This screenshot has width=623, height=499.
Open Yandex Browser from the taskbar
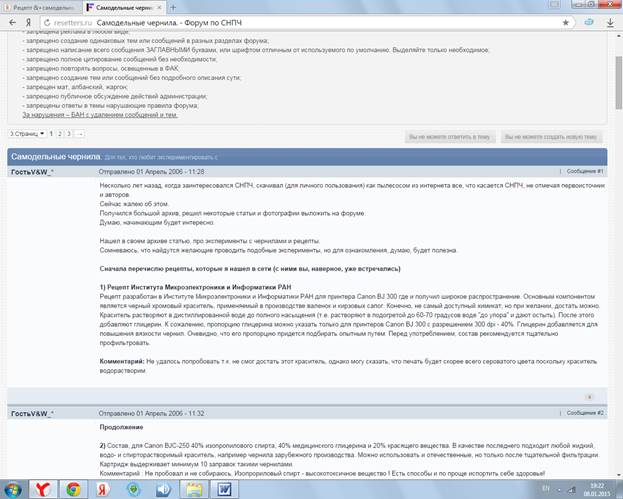tap(42, 489)
